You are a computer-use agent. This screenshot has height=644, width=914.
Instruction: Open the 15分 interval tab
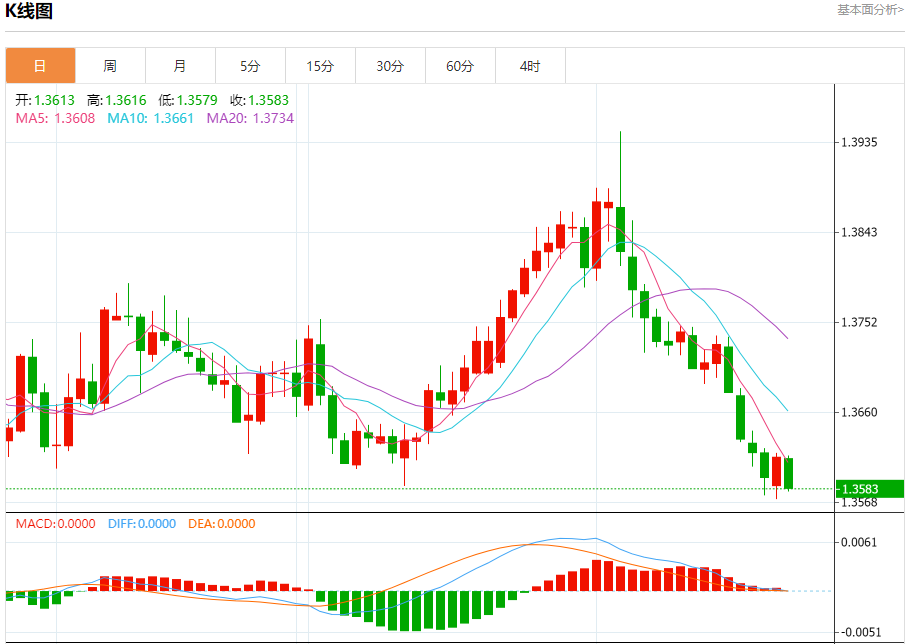[x=320, y=66]
